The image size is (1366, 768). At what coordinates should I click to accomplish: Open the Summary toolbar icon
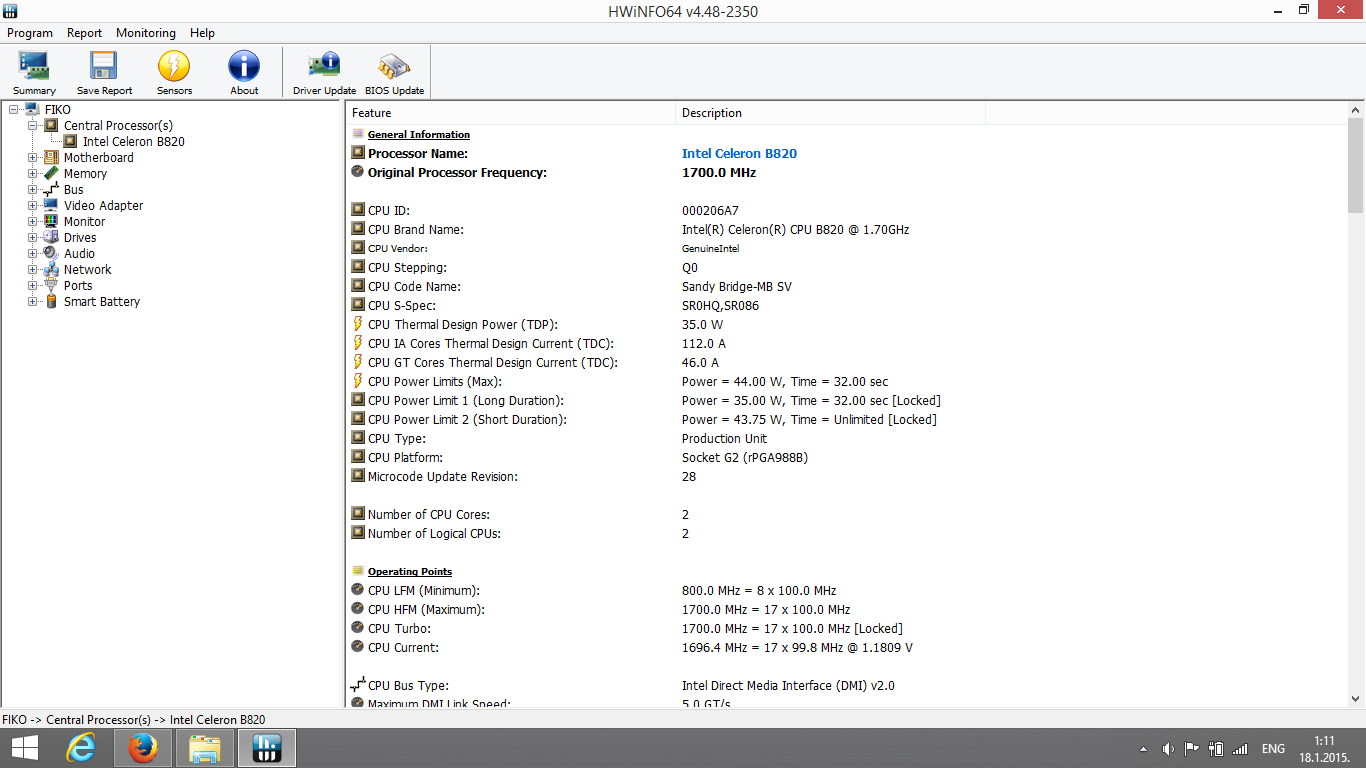point(34,72)
